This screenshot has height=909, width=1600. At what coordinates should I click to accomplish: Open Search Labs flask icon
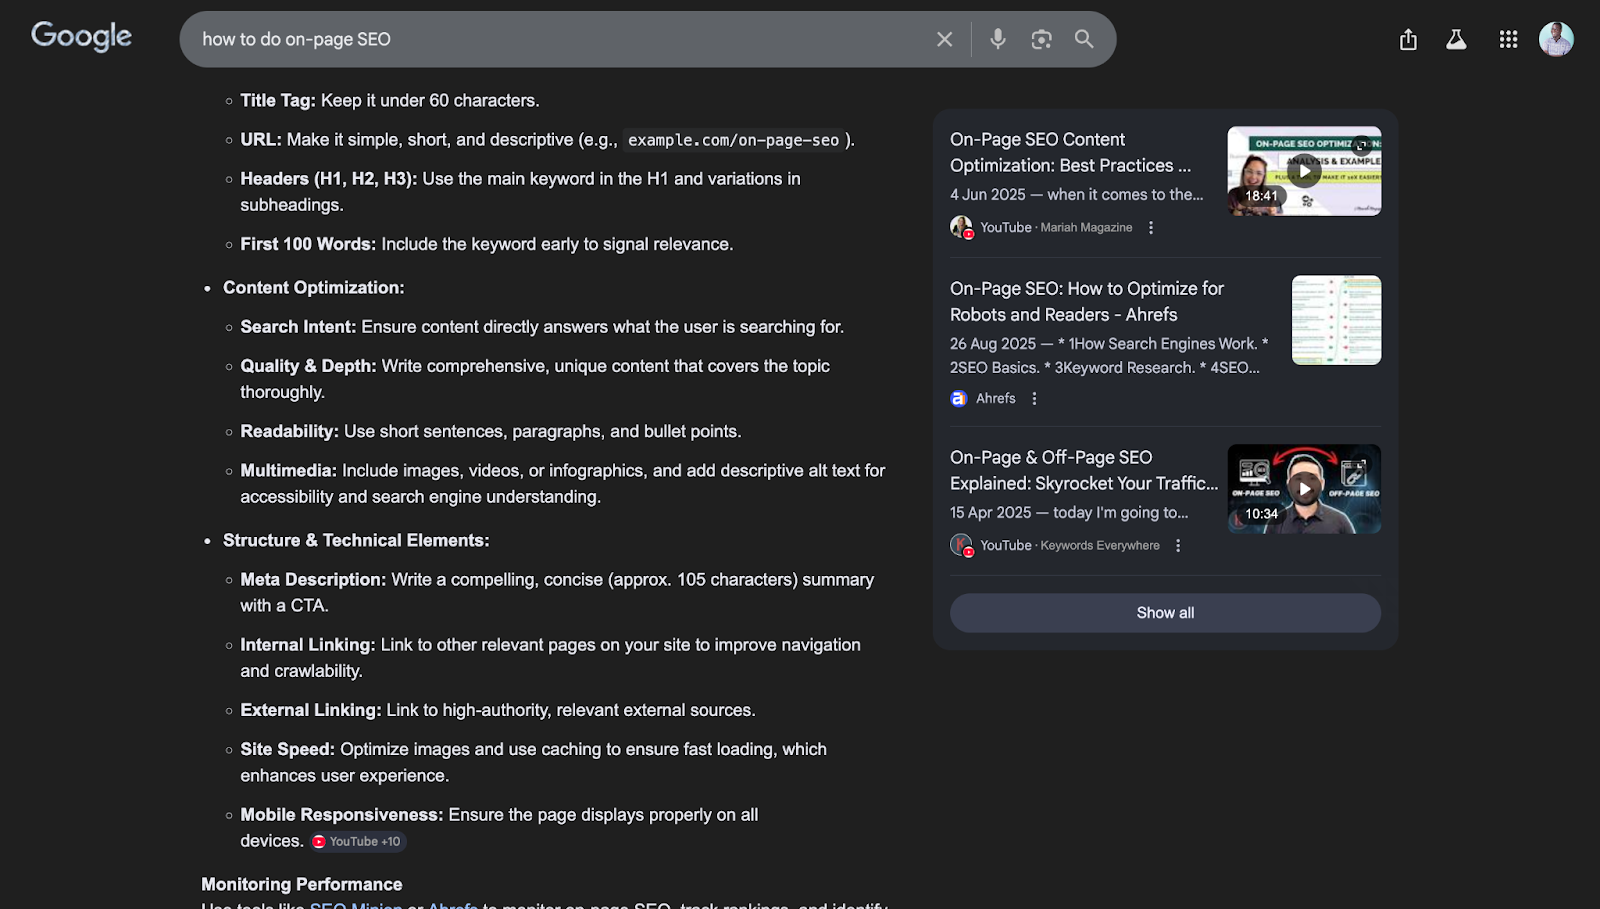click(1456, 40)
